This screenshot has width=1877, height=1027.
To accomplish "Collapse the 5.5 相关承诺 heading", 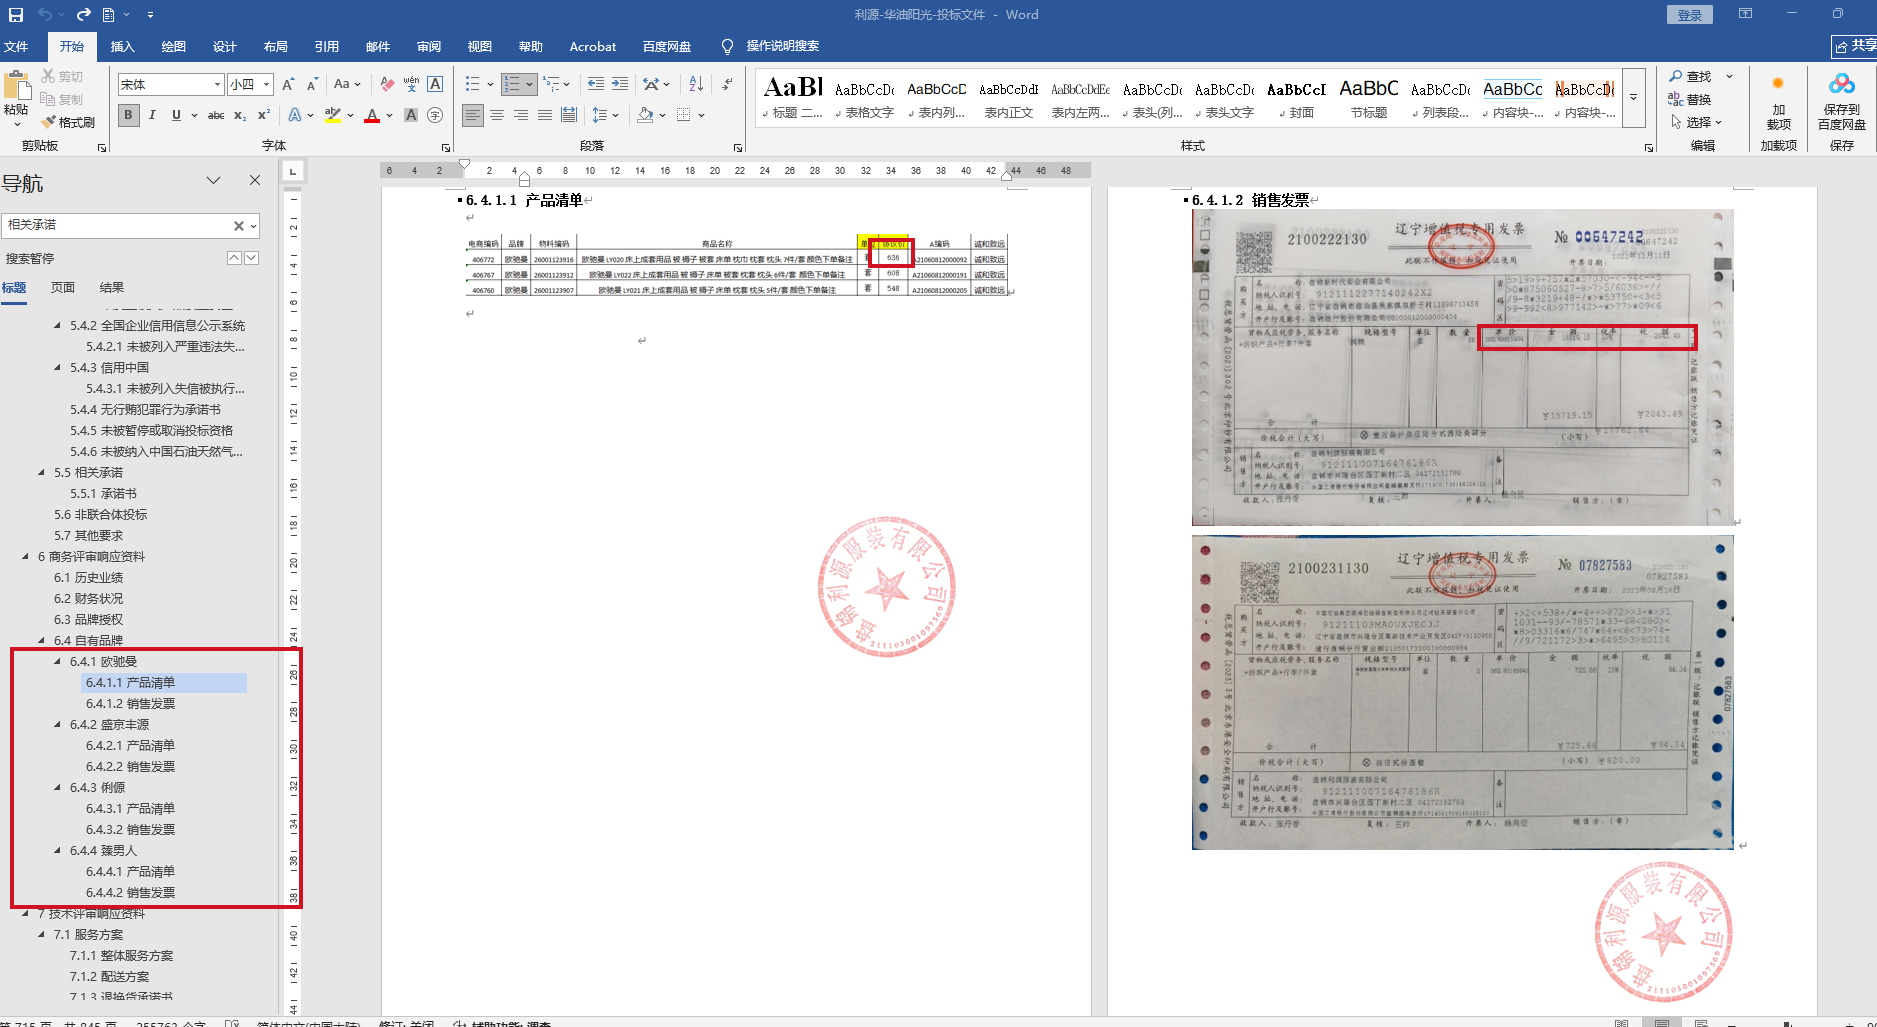I will pos(42,473).
